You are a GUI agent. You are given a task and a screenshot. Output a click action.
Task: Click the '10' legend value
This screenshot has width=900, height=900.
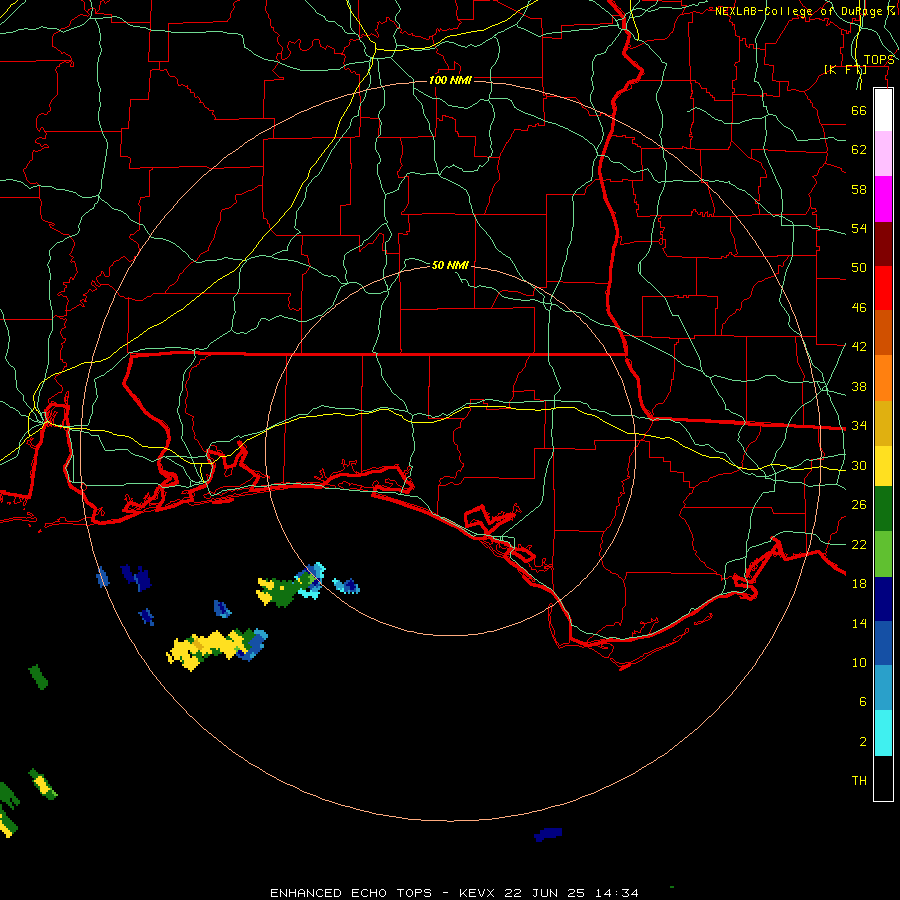click(x=859, y=662)
